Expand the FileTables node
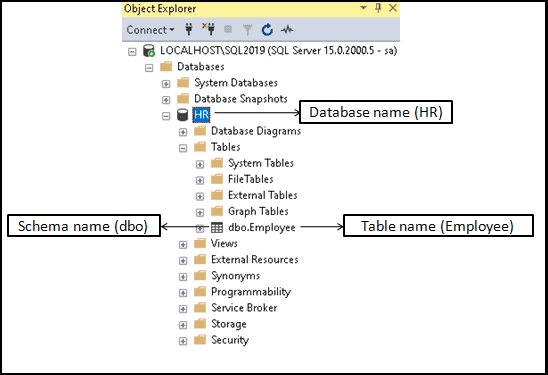 click(200, 180)
